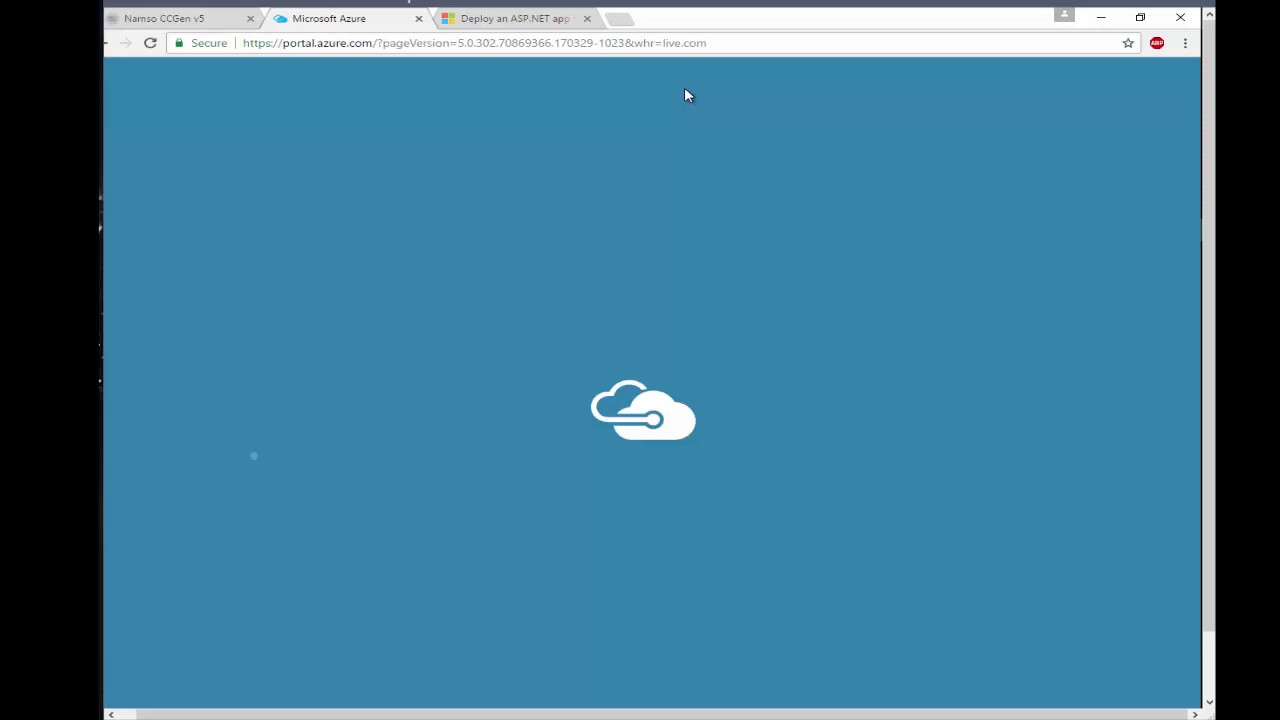The image size is (1280, 720).
Task: Click the horizontal scrollbar right arrow
Action: (1194, 714)
